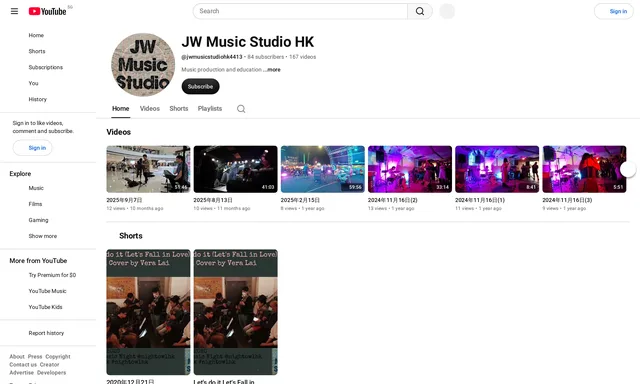
Task: Open the 33:14 video thumbnail
Action: coord(410,169)
